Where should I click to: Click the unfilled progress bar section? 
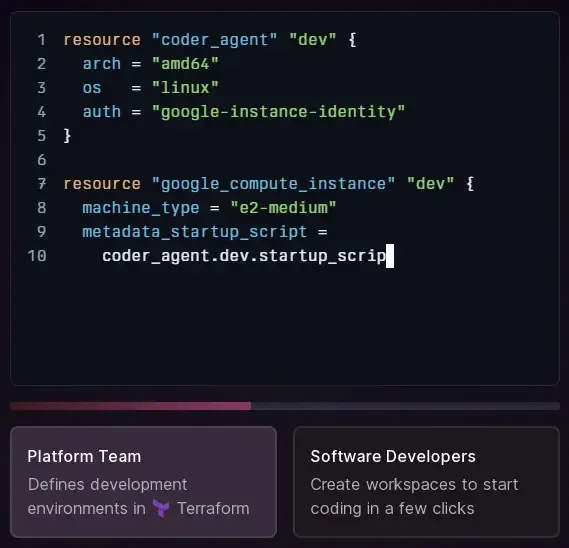coord(405,406)
